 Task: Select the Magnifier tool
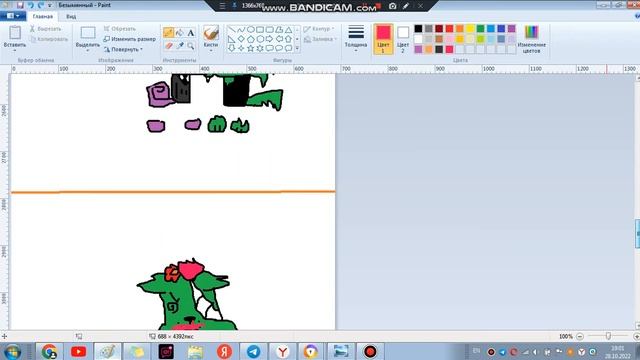point(191,46)
